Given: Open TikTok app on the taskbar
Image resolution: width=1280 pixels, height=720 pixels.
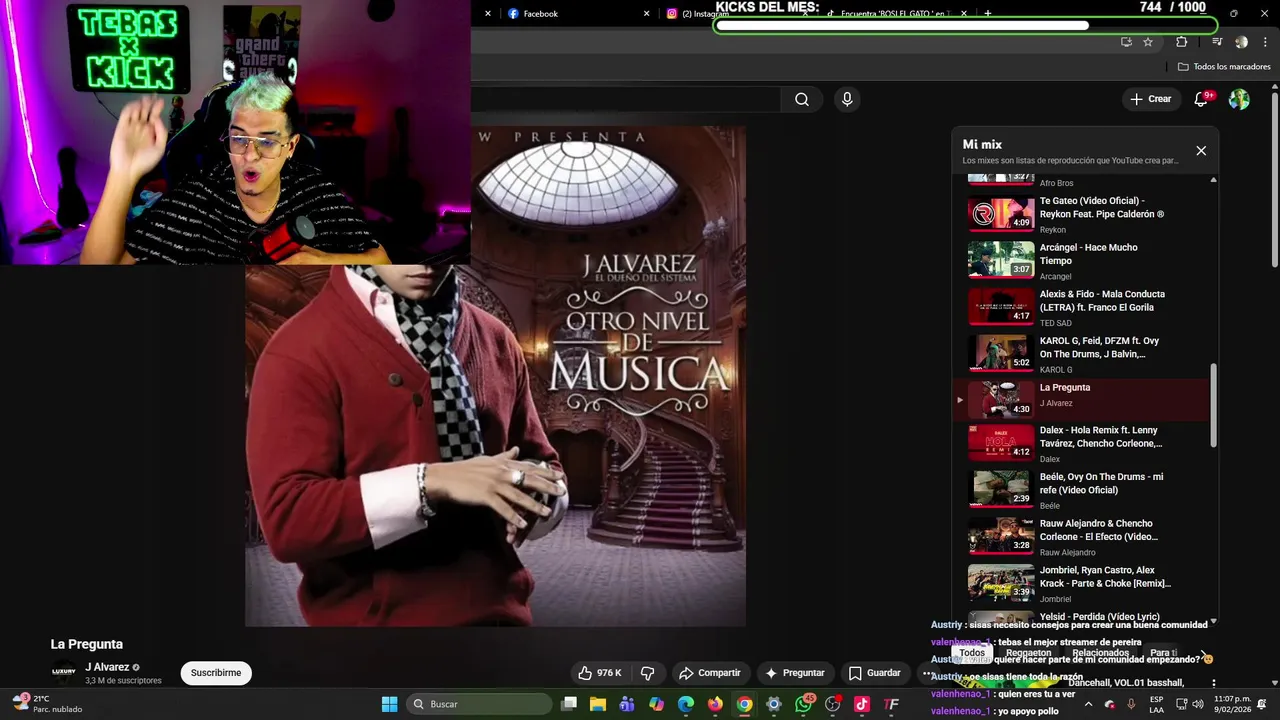Looking at the screenshot, I should pos(862,704).
